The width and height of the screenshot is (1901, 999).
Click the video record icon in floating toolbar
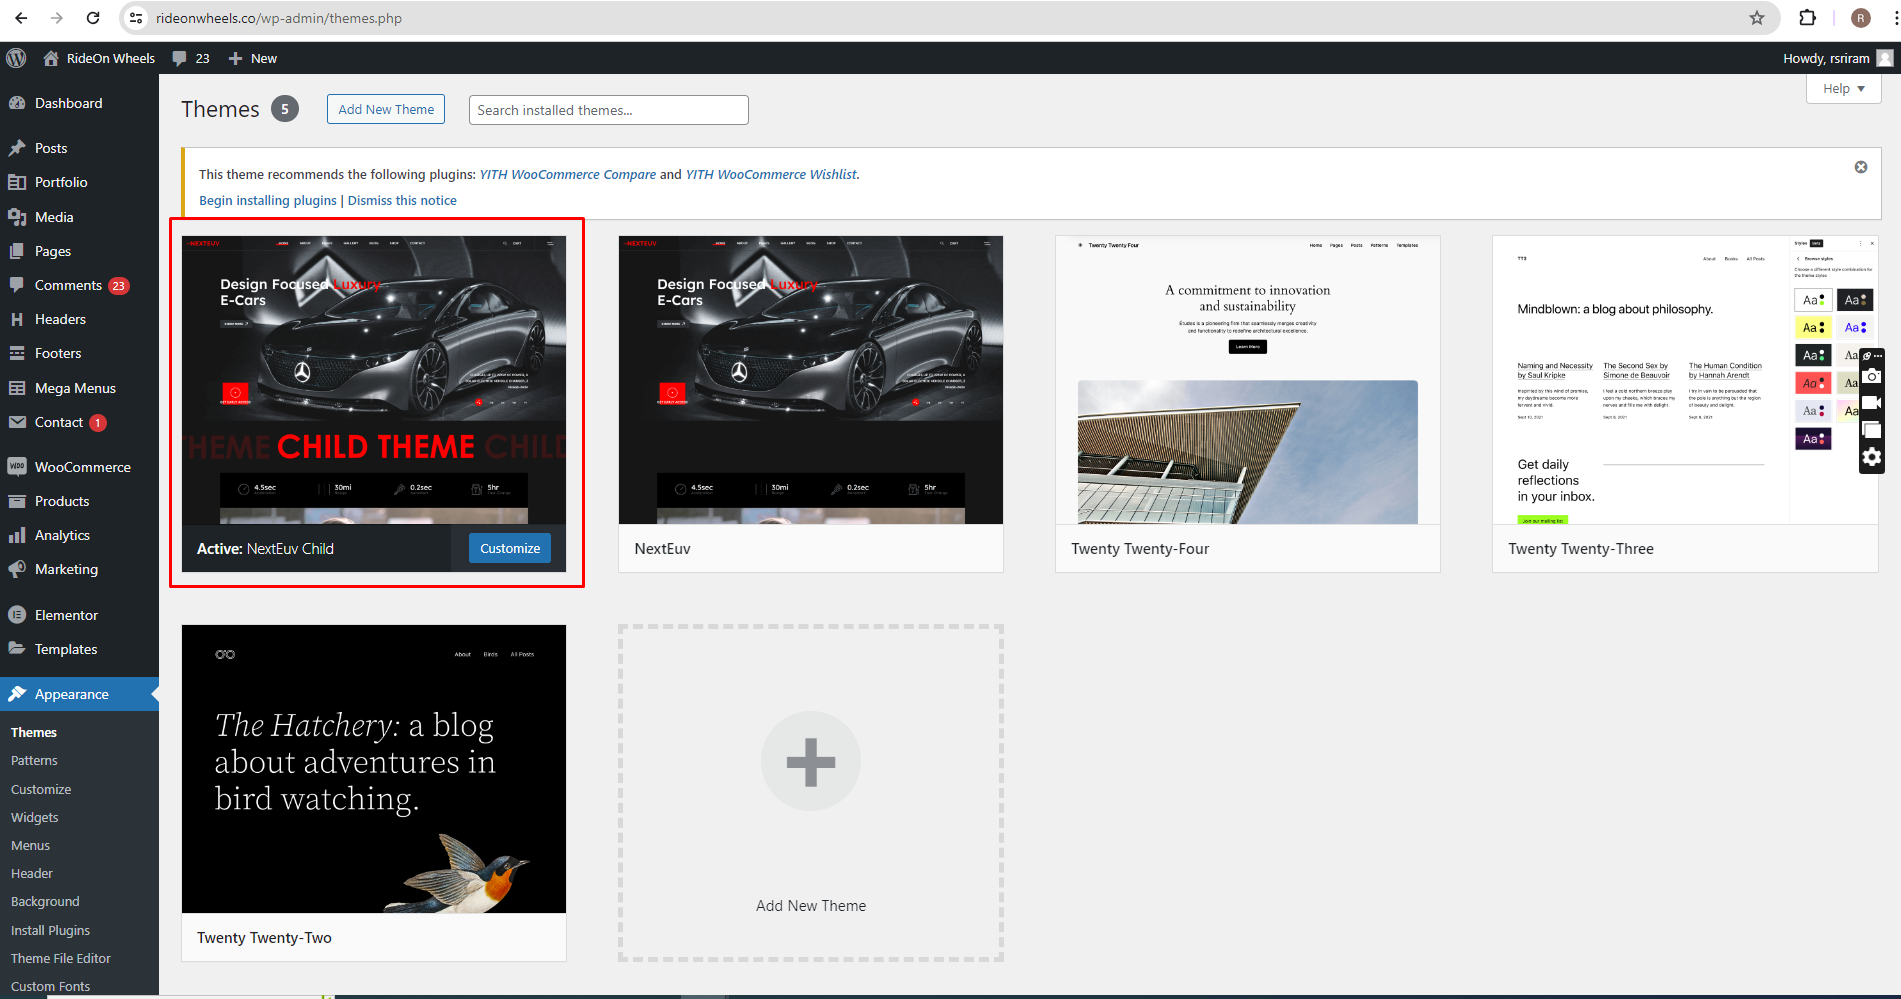(1872, 403)
